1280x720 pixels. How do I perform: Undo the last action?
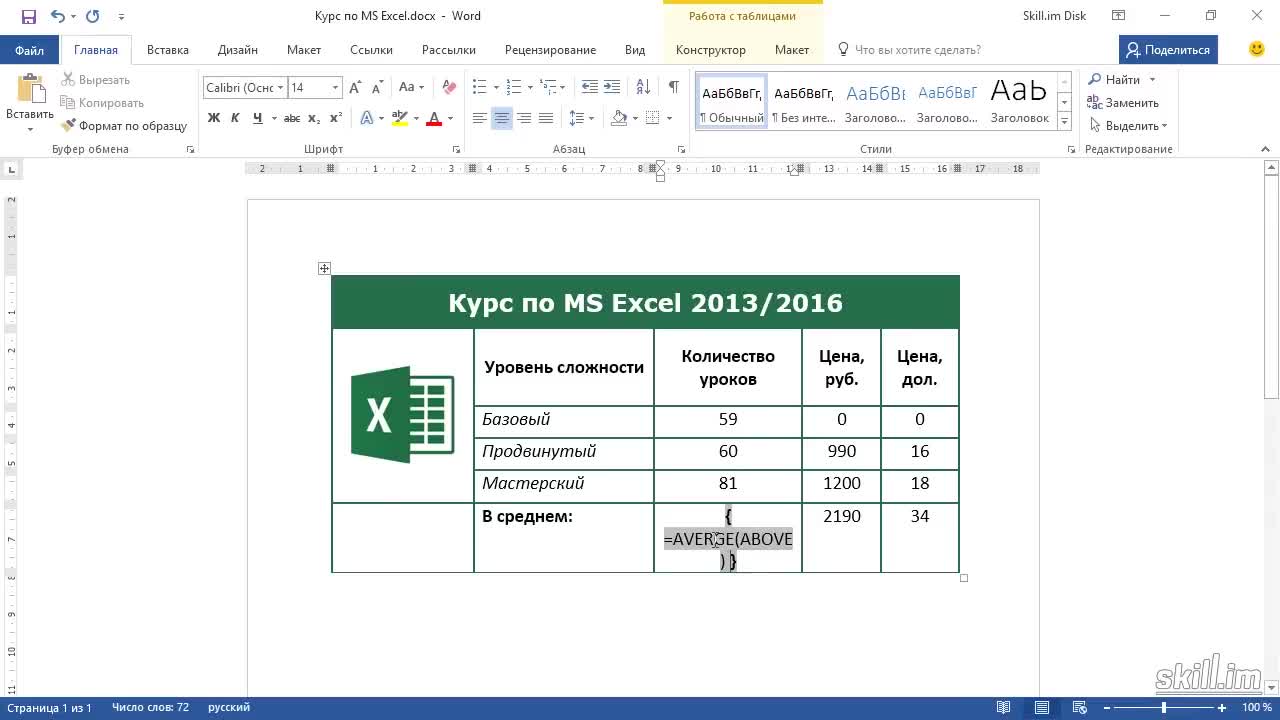coord(57,16)
